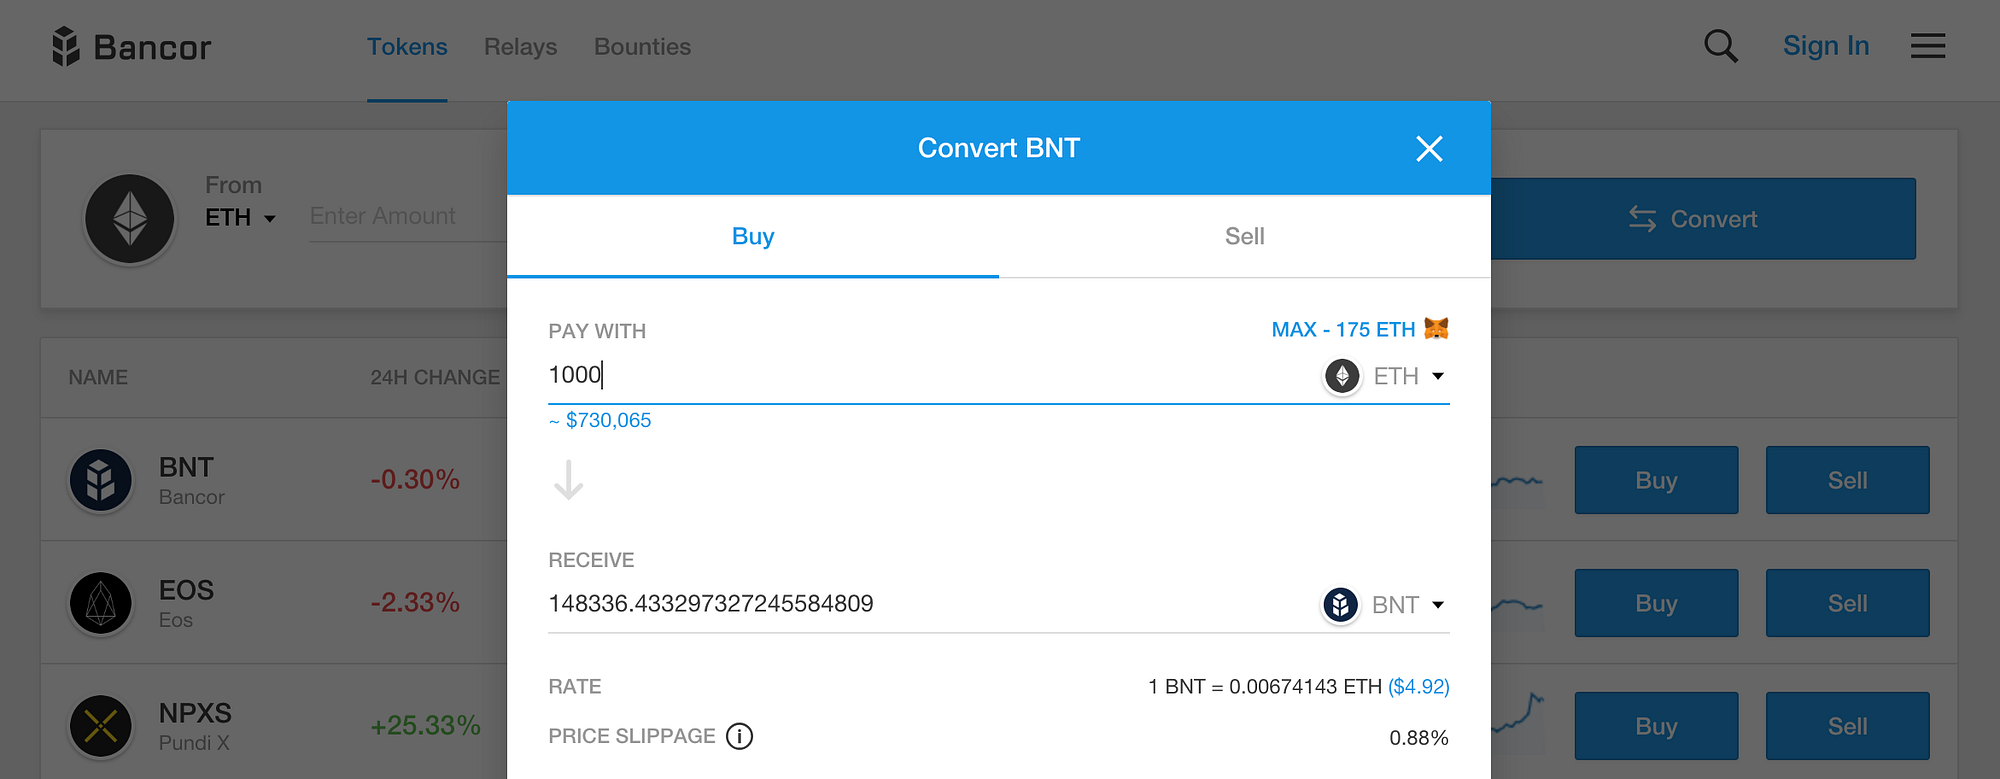Click the BNT token icon in list
Viewport: 2000px width, 779px height.
pyautogui.click(x=101, y=480)
